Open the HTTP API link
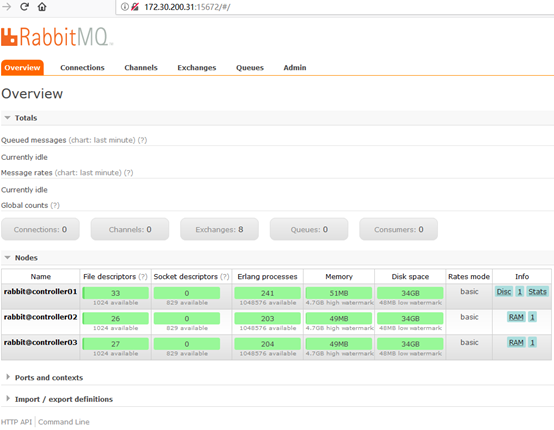The height and width of the screenshot is (430, 554). [x=16, y=422]
